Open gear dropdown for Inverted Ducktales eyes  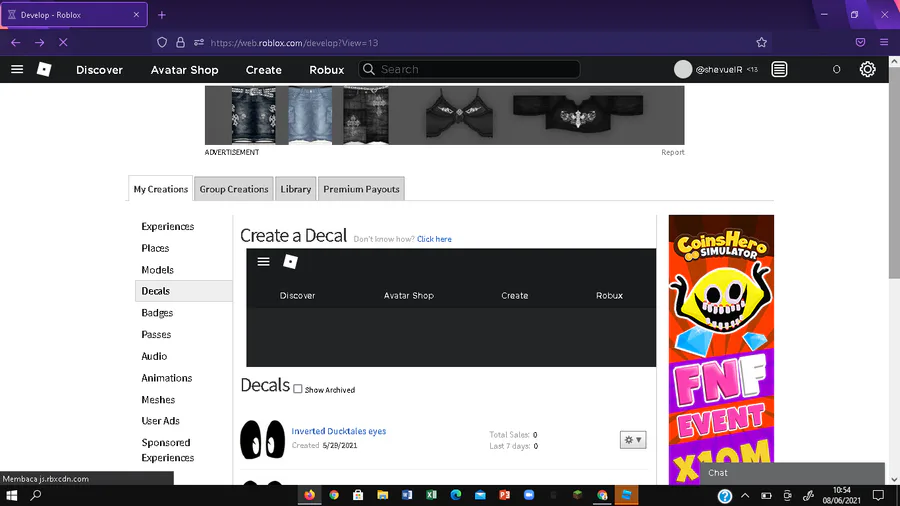(x=633, y=440)
